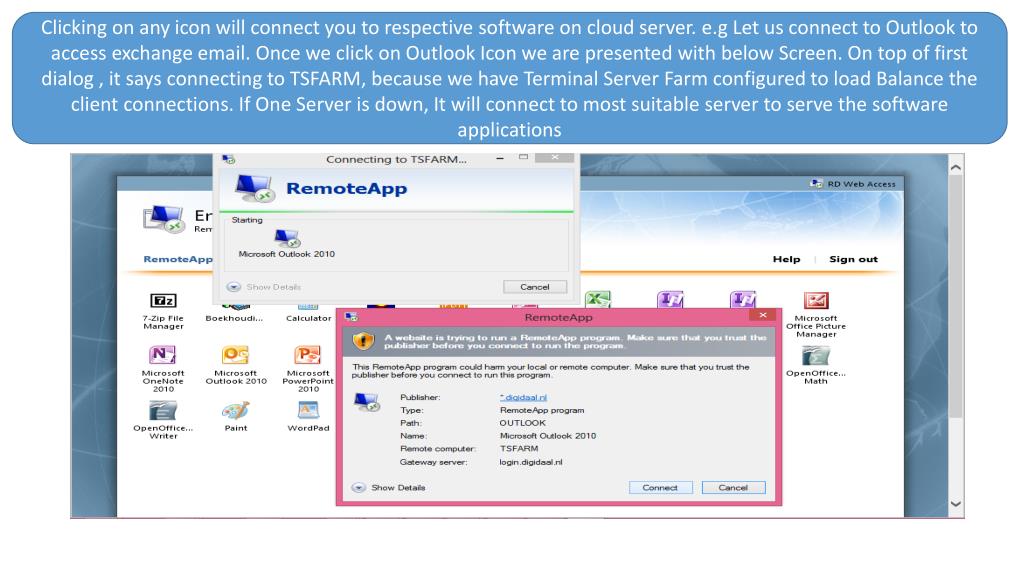Cancel the RemoteApp security warning
This screenshot has width=1024, height=576.
point(733,488)
